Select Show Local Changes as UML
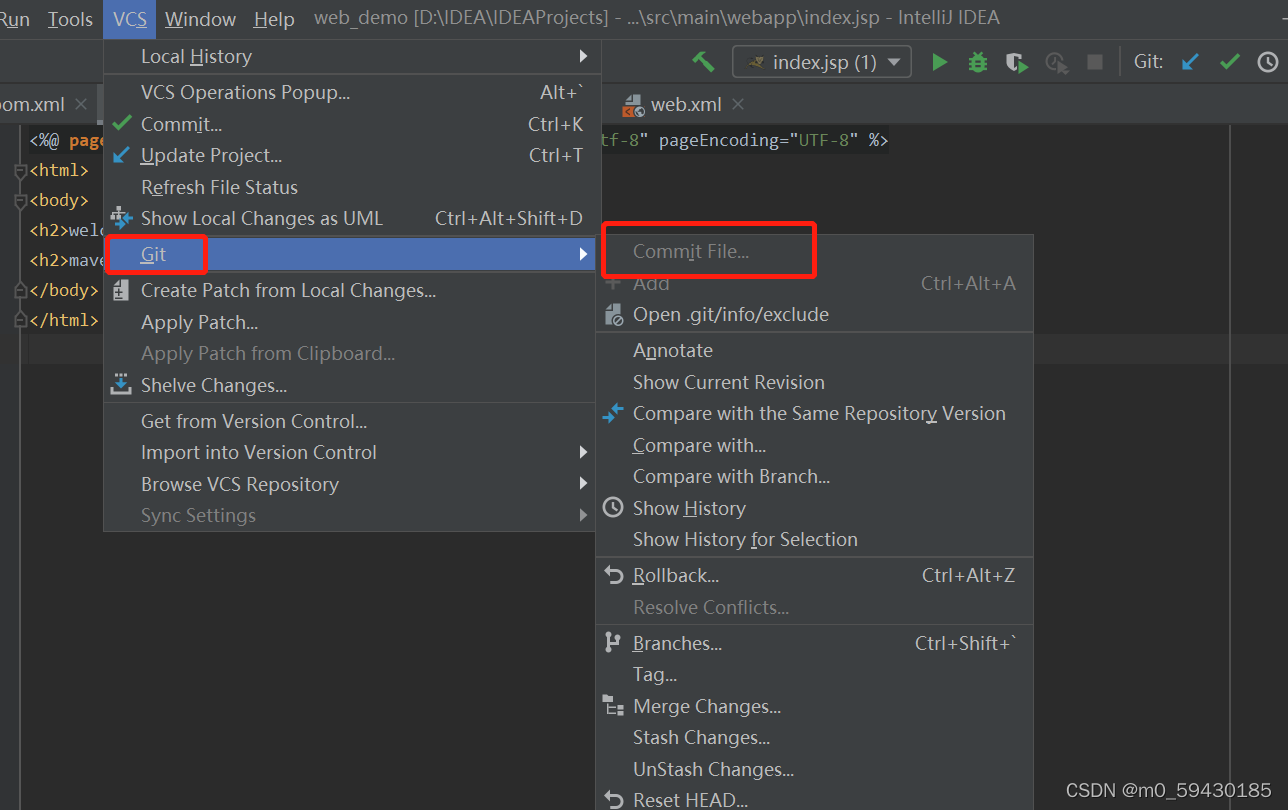The width and height of the screenshot is (1288, 810). pos(352,218)
